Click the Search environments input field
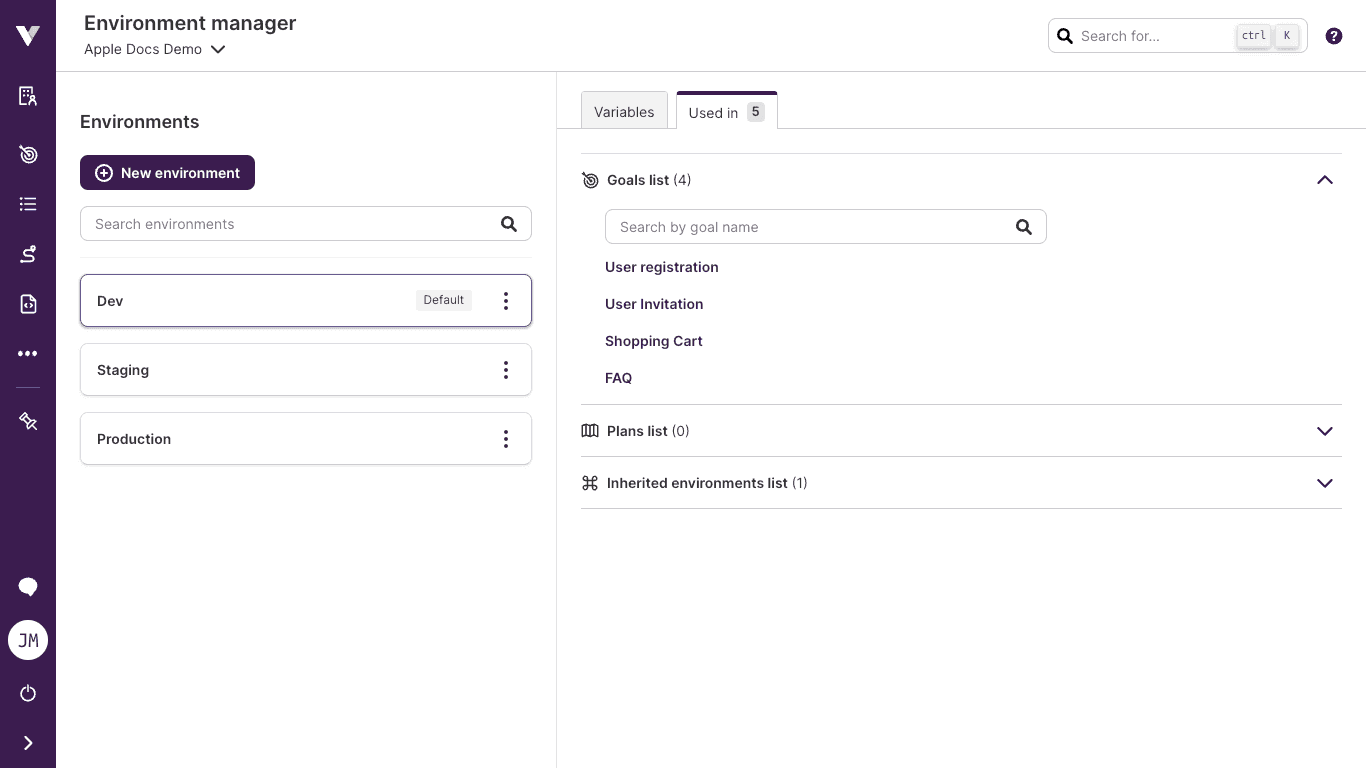Screen dimensions: 1366x768 290,224
